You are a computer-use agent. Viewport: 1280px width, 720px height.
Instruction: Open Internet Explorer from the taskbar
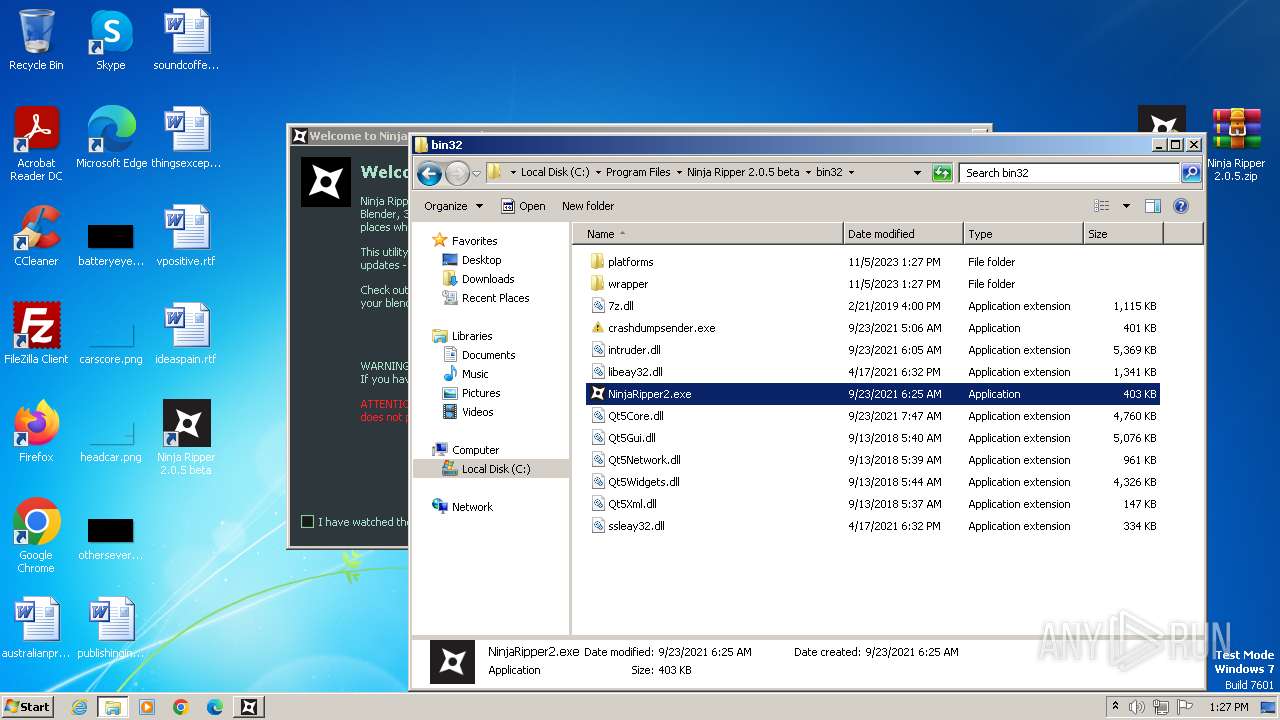79,707
